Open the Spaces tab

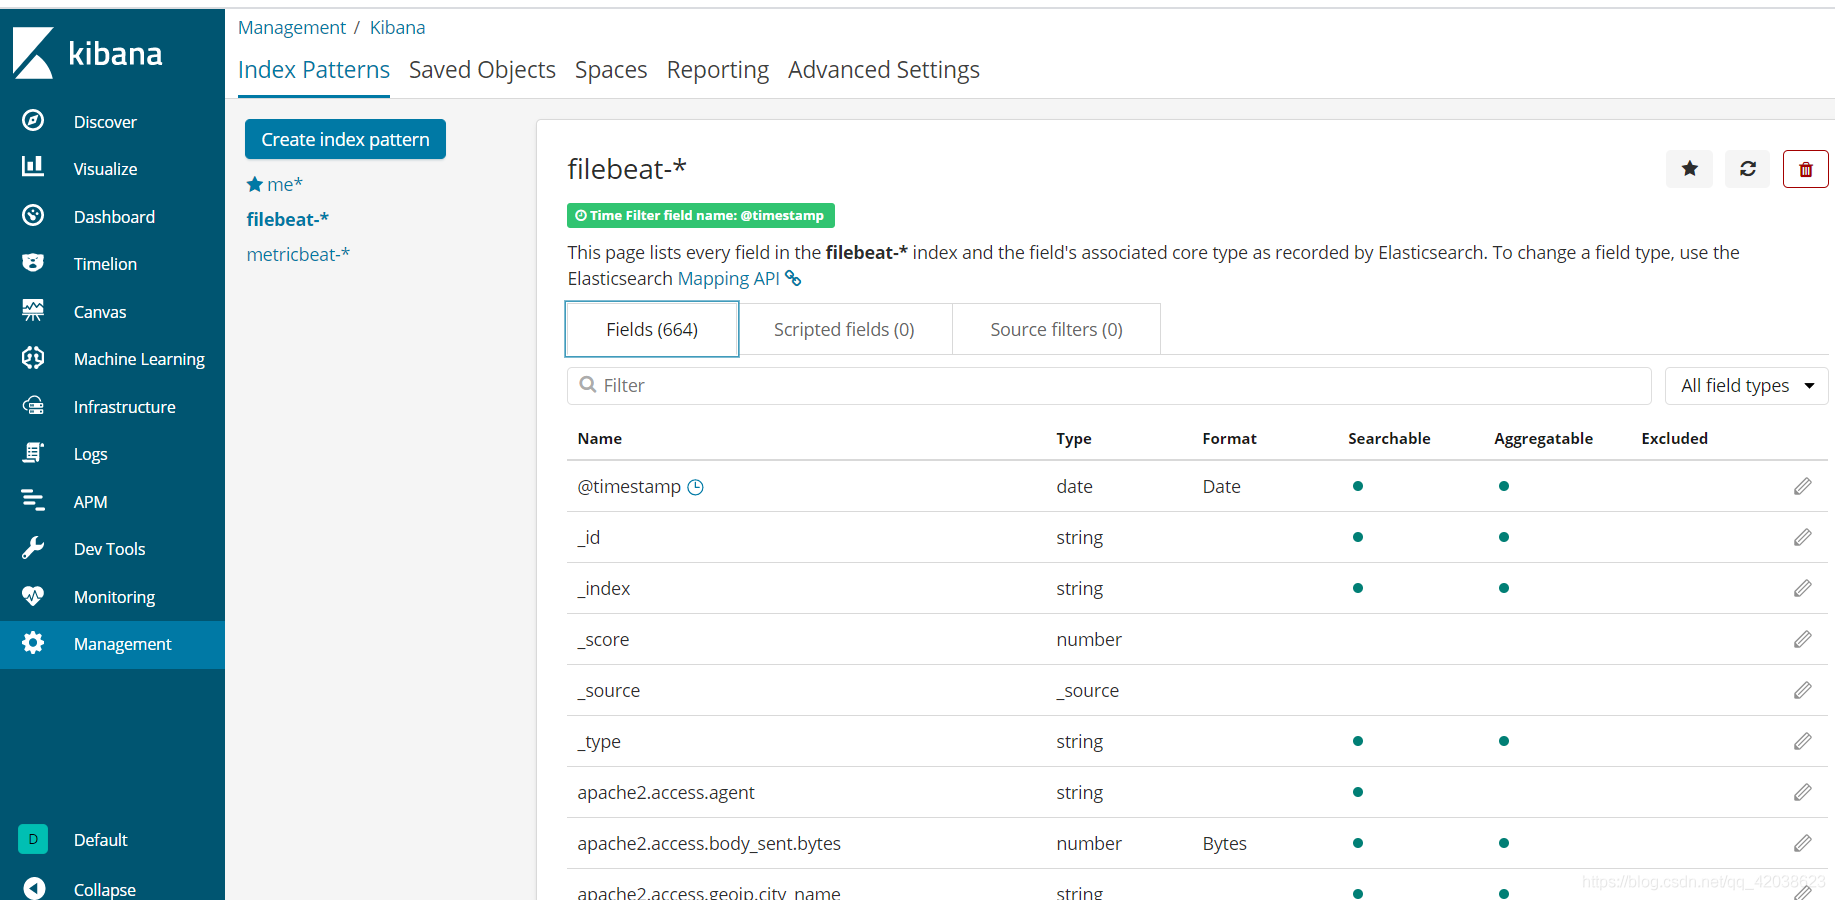coord(611,70)
